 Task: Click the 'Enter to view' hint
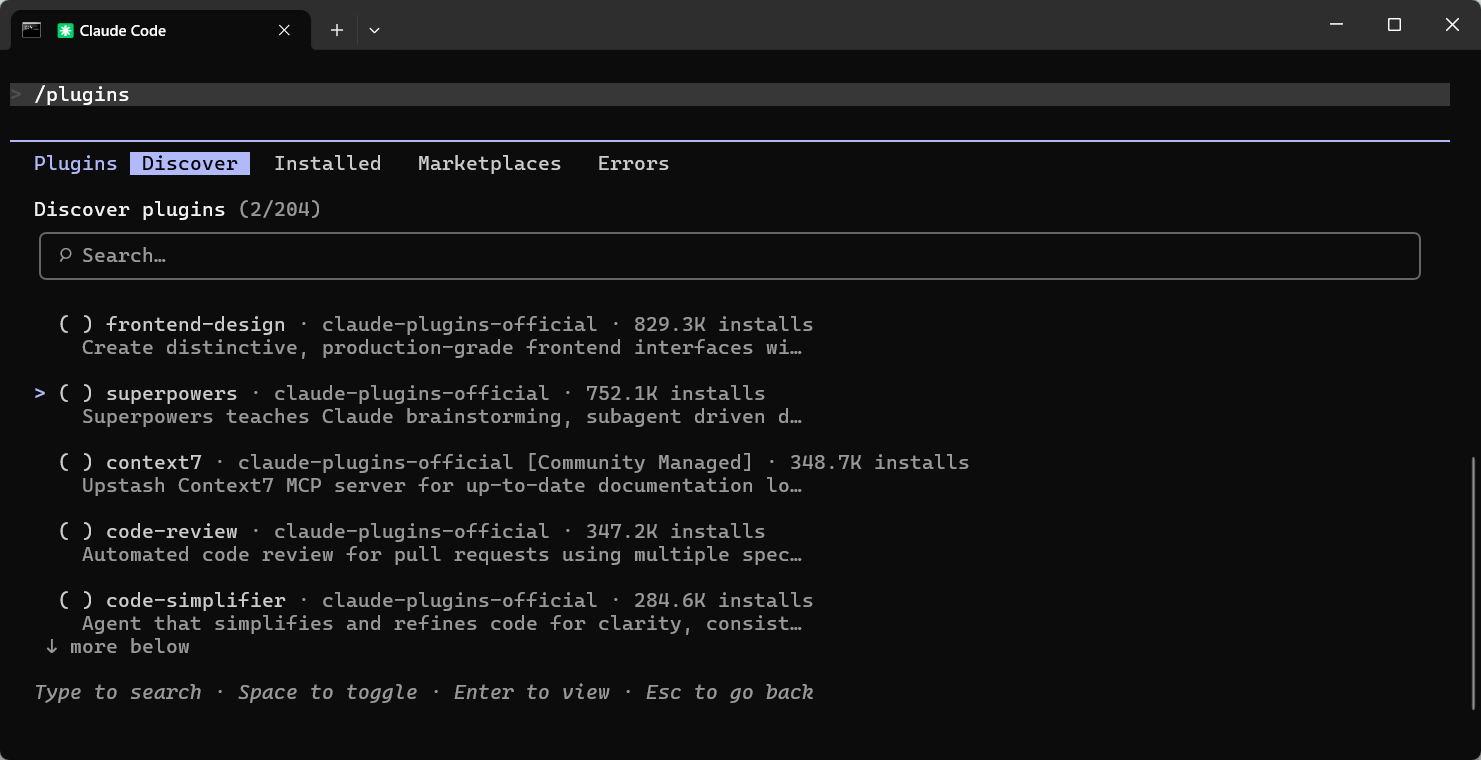(x=532, y=692)
